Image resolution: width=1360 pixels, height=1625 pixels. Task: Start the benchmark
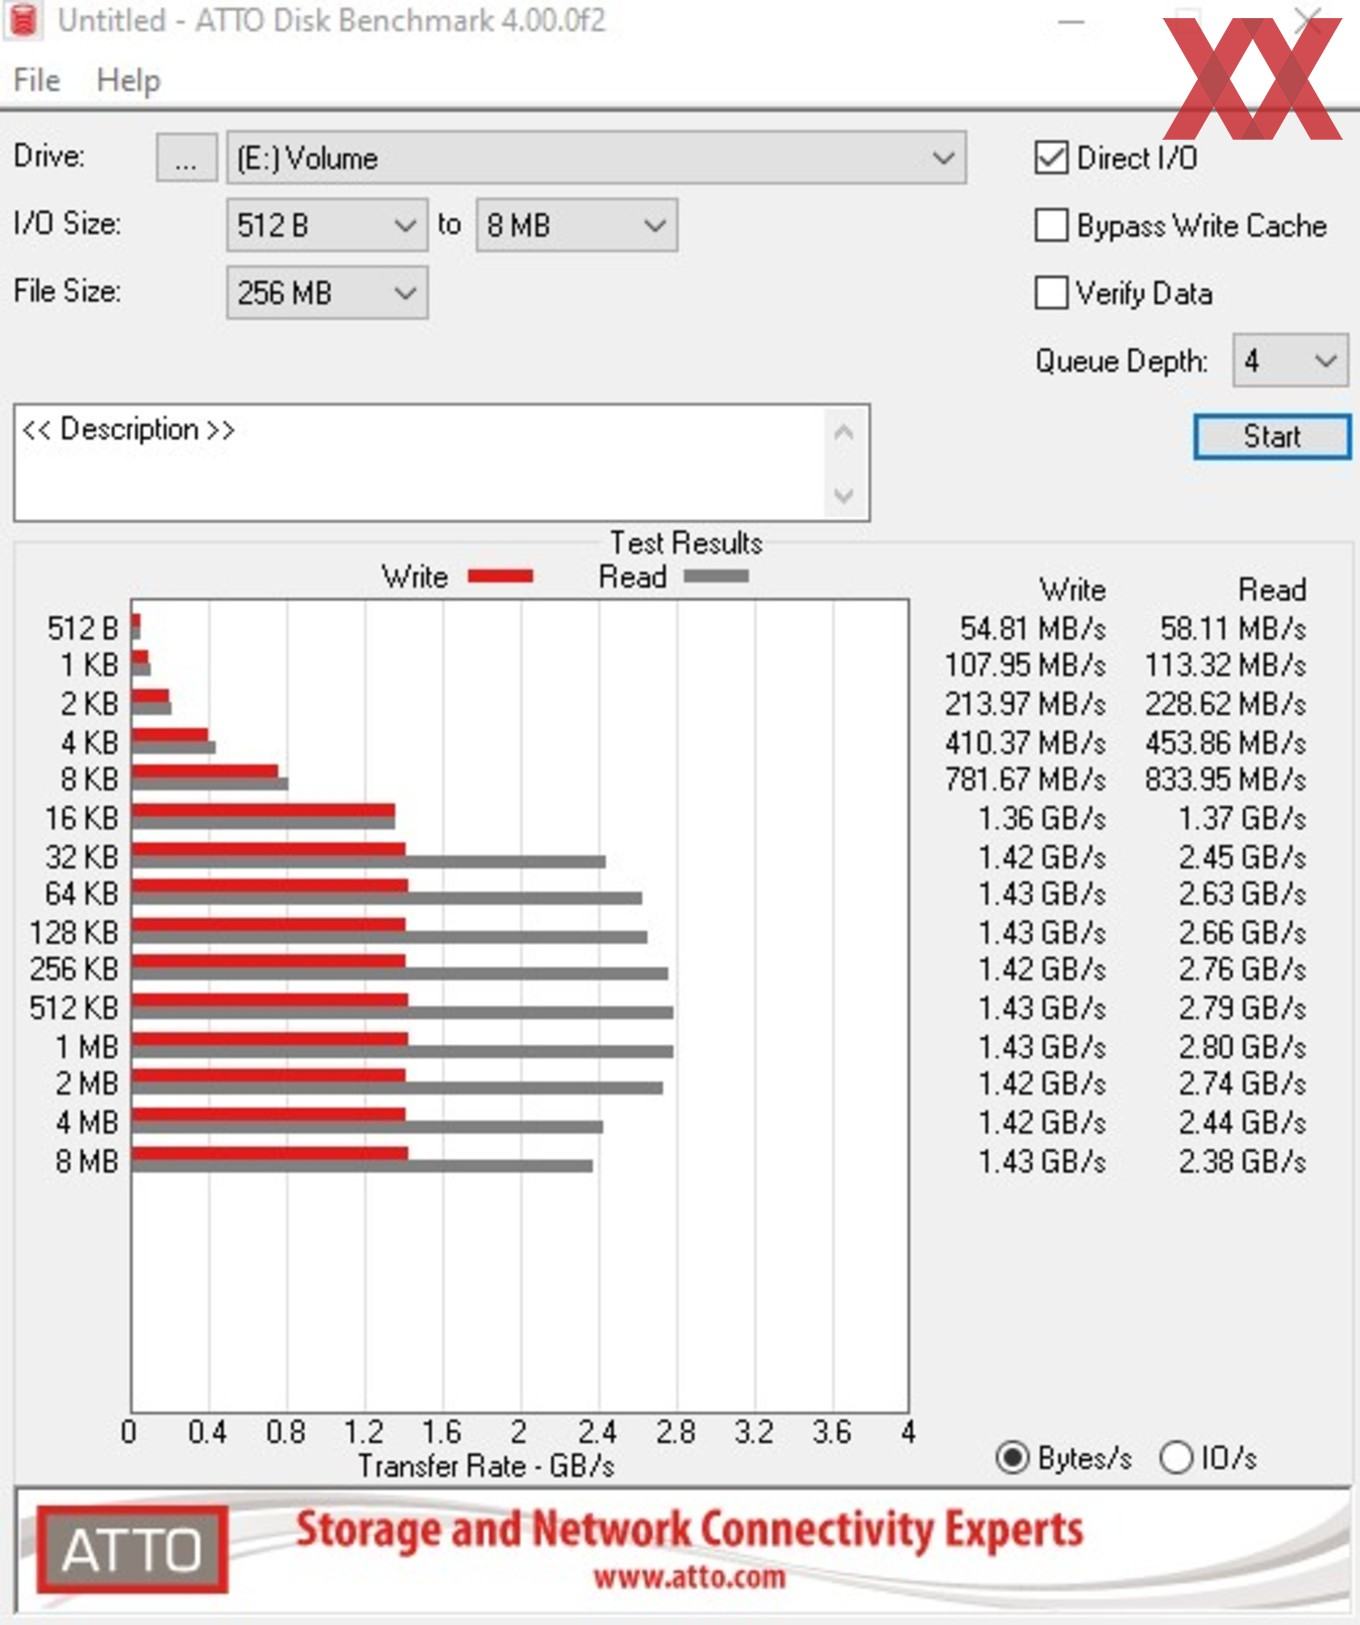click(x=1272, y=437)
